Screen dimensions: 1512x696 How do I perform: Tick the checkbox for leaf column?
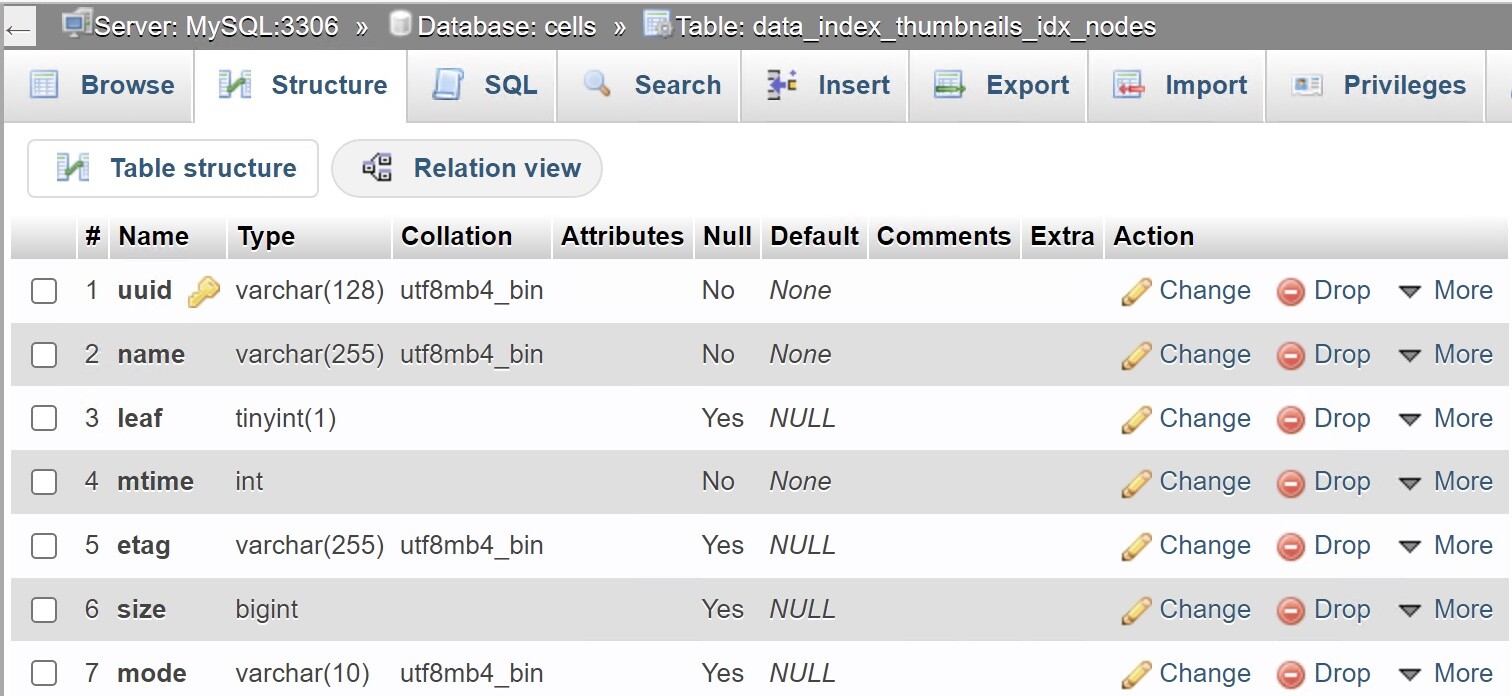click(x=44, y=418)
